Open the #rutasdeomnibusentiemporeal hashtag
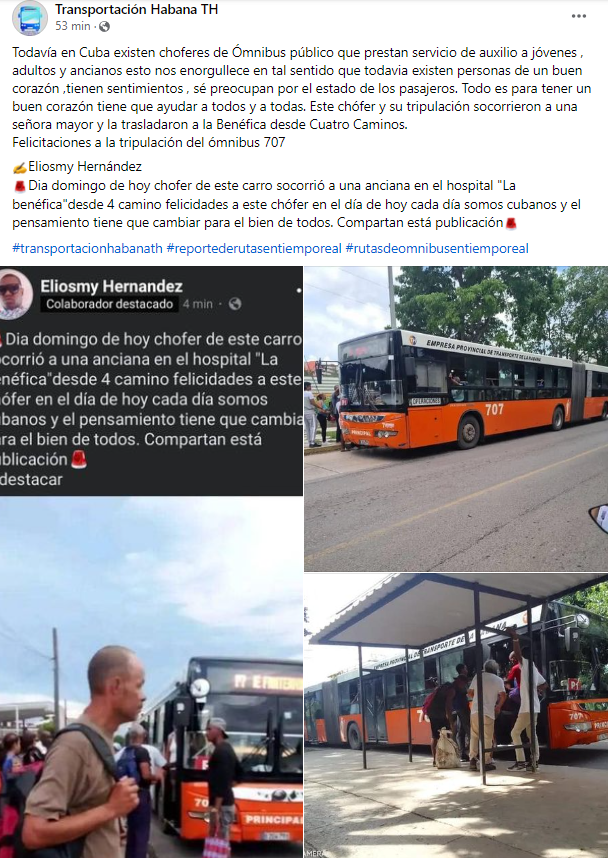 437,248
